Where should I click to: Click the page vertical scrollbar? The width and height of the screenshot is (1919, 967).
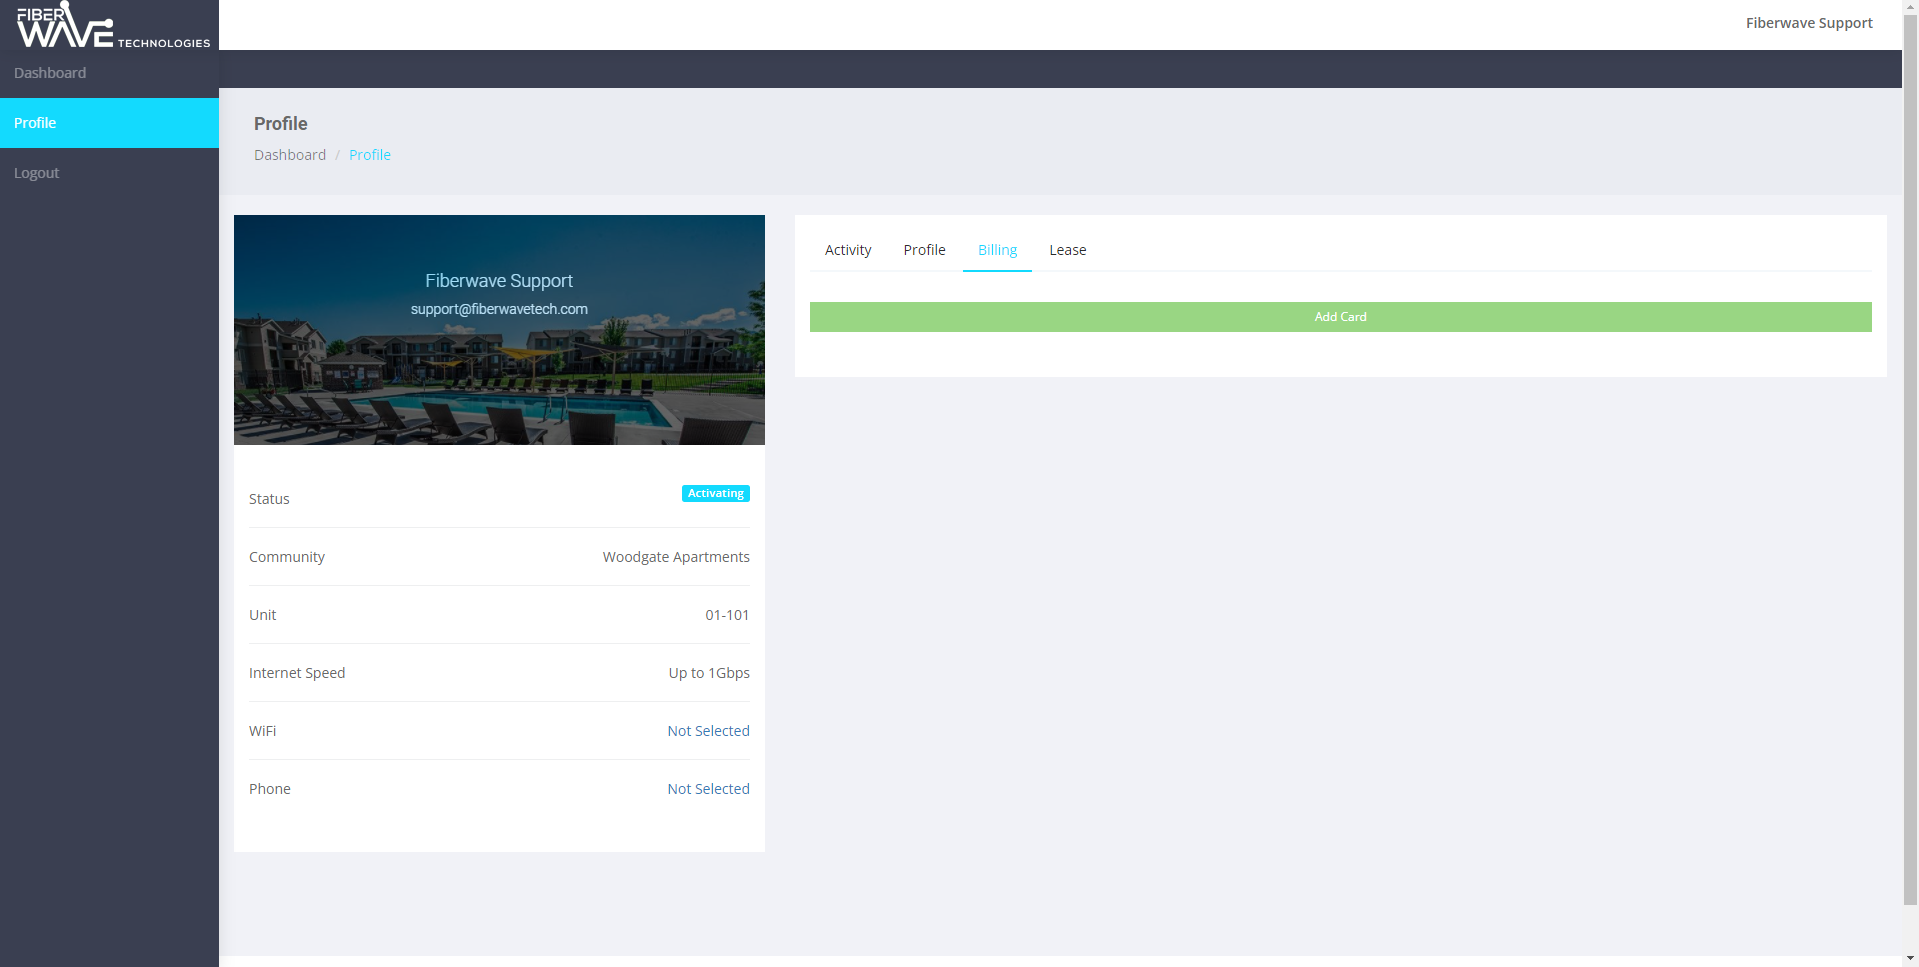tap(1911, 460)
